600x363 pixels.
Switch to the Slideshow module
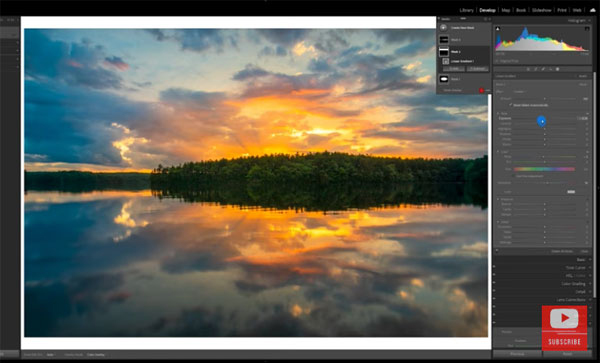tap(542, 10)
